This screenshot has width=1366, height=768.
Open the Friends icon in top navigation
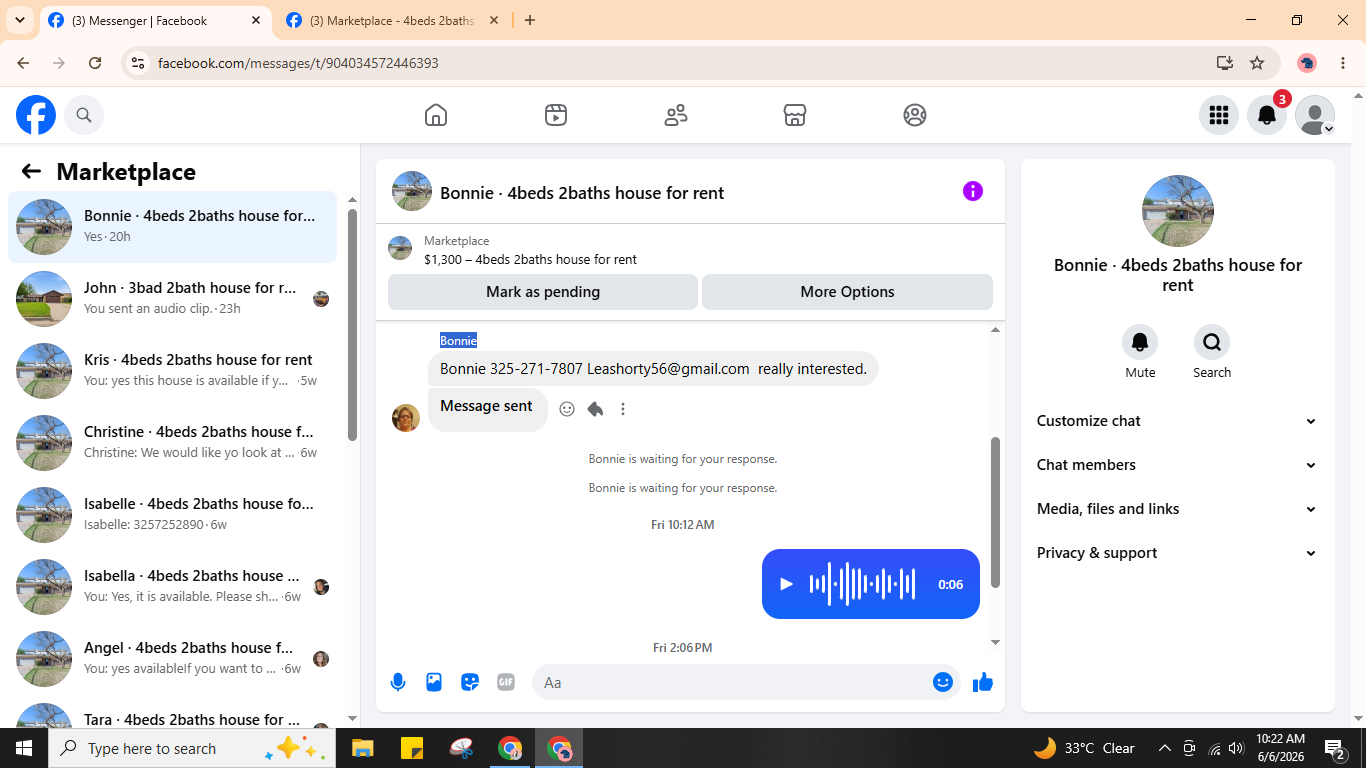[676, 115]
